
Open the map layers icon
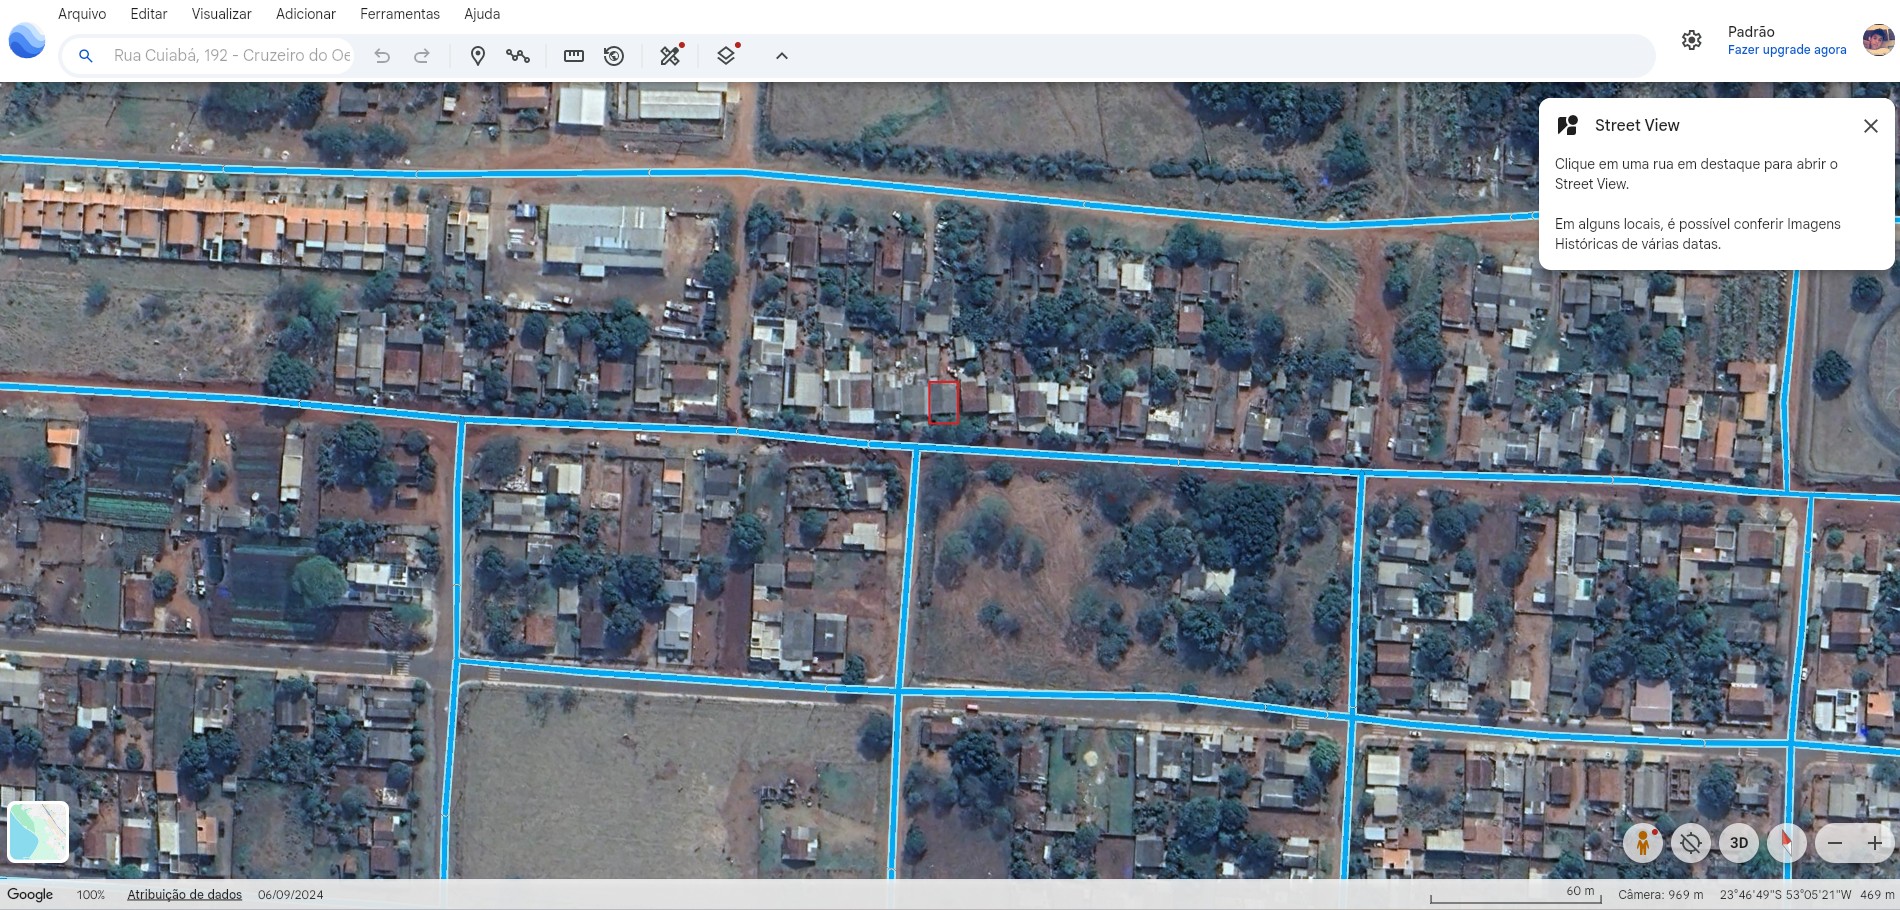(727, 56)
